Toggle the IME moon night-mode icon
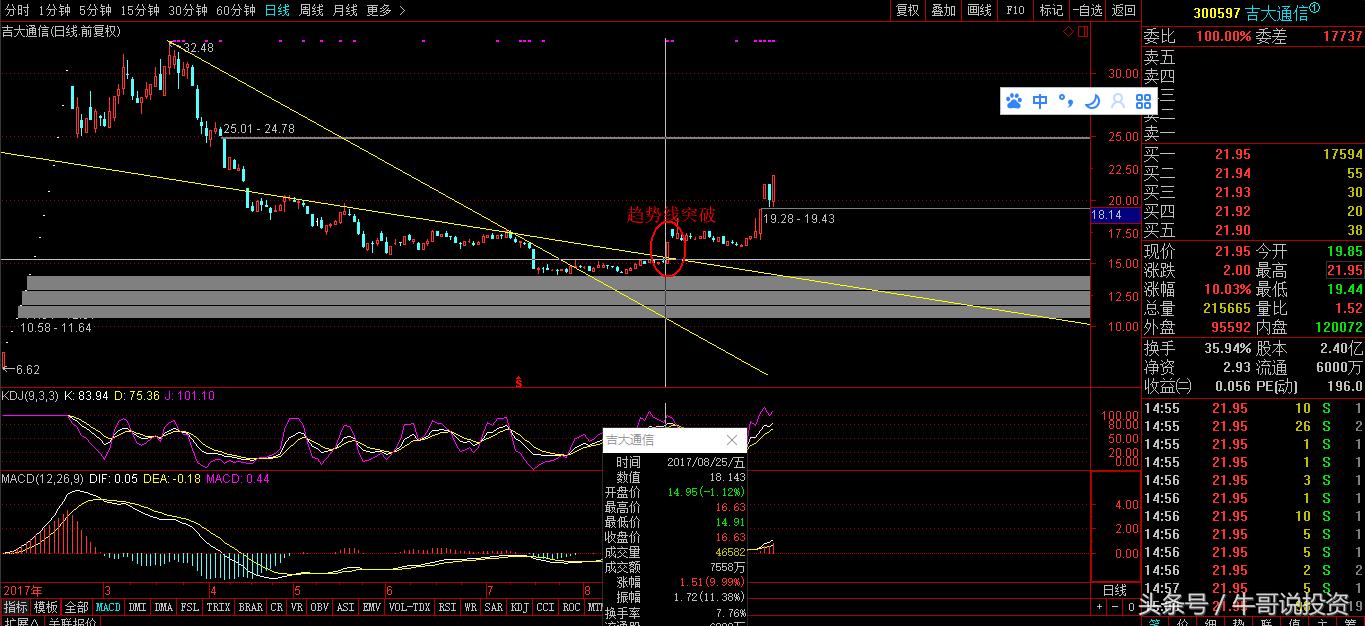Screen dimensions: 1365x626 [1092, 101]
